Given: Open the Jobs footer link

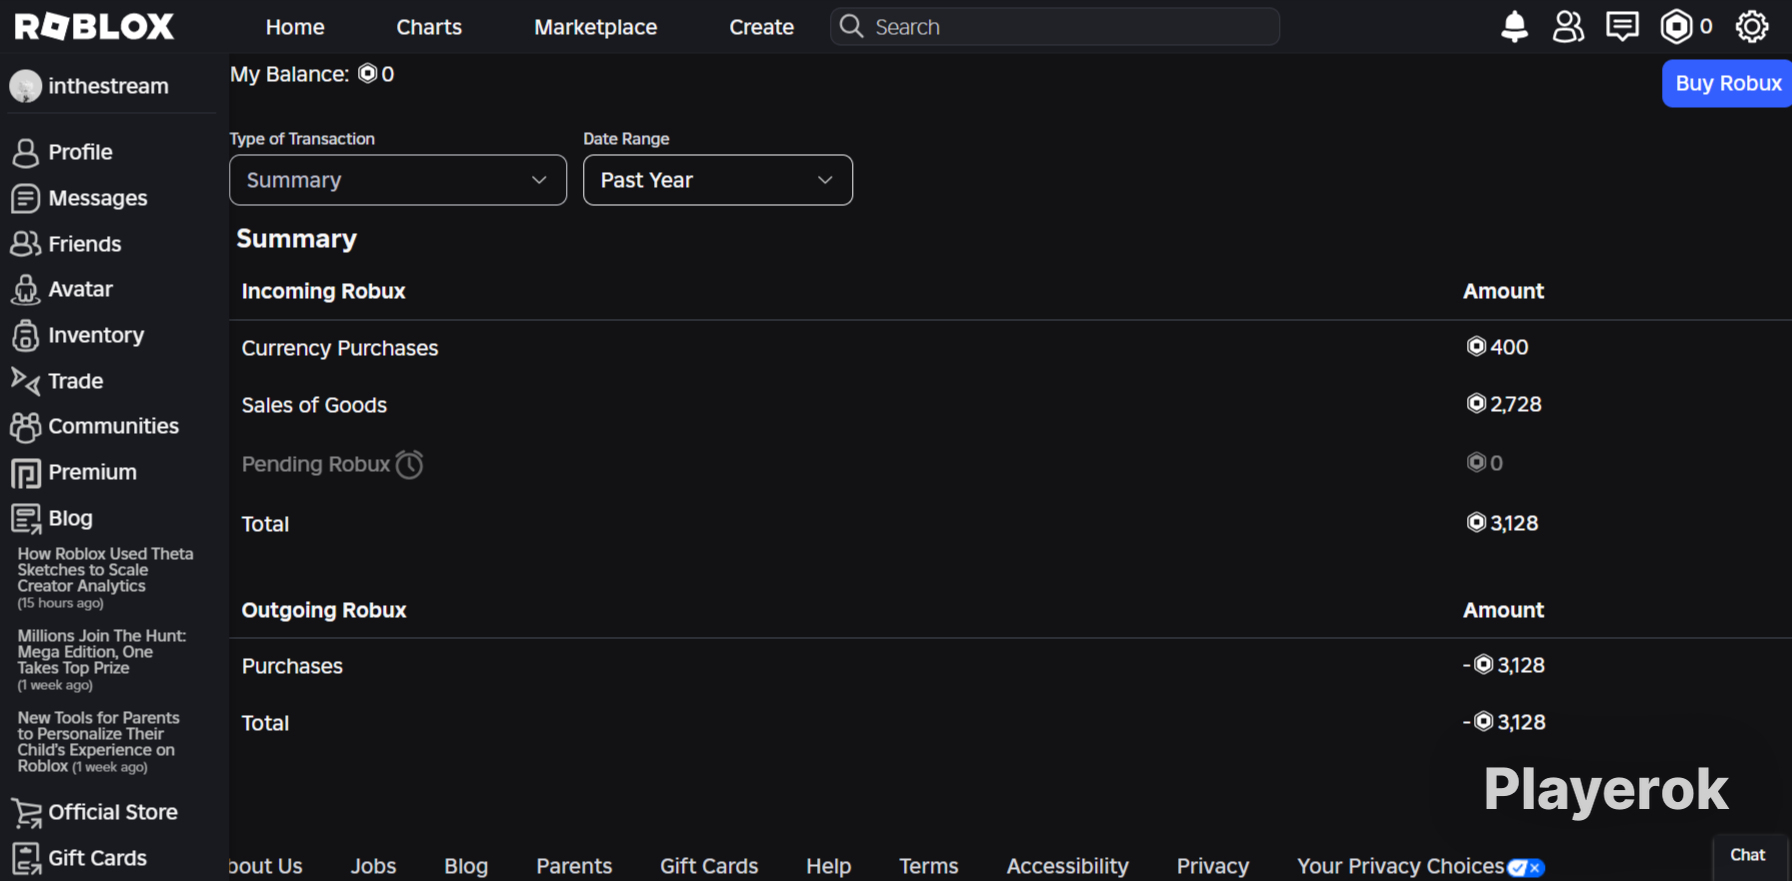Looking at the screenshot, I should [374, 867].
